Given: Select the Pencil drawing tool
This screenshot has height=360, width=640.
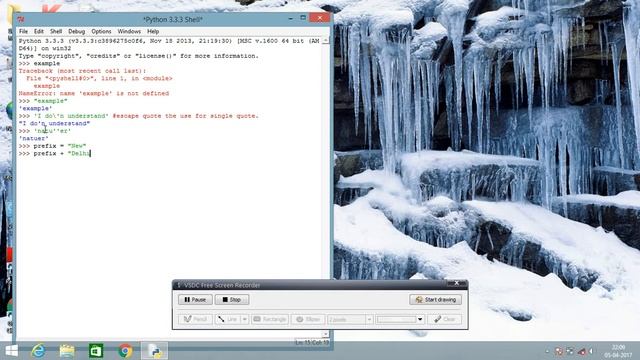Looking at the screenshot, I should point(195,319).
